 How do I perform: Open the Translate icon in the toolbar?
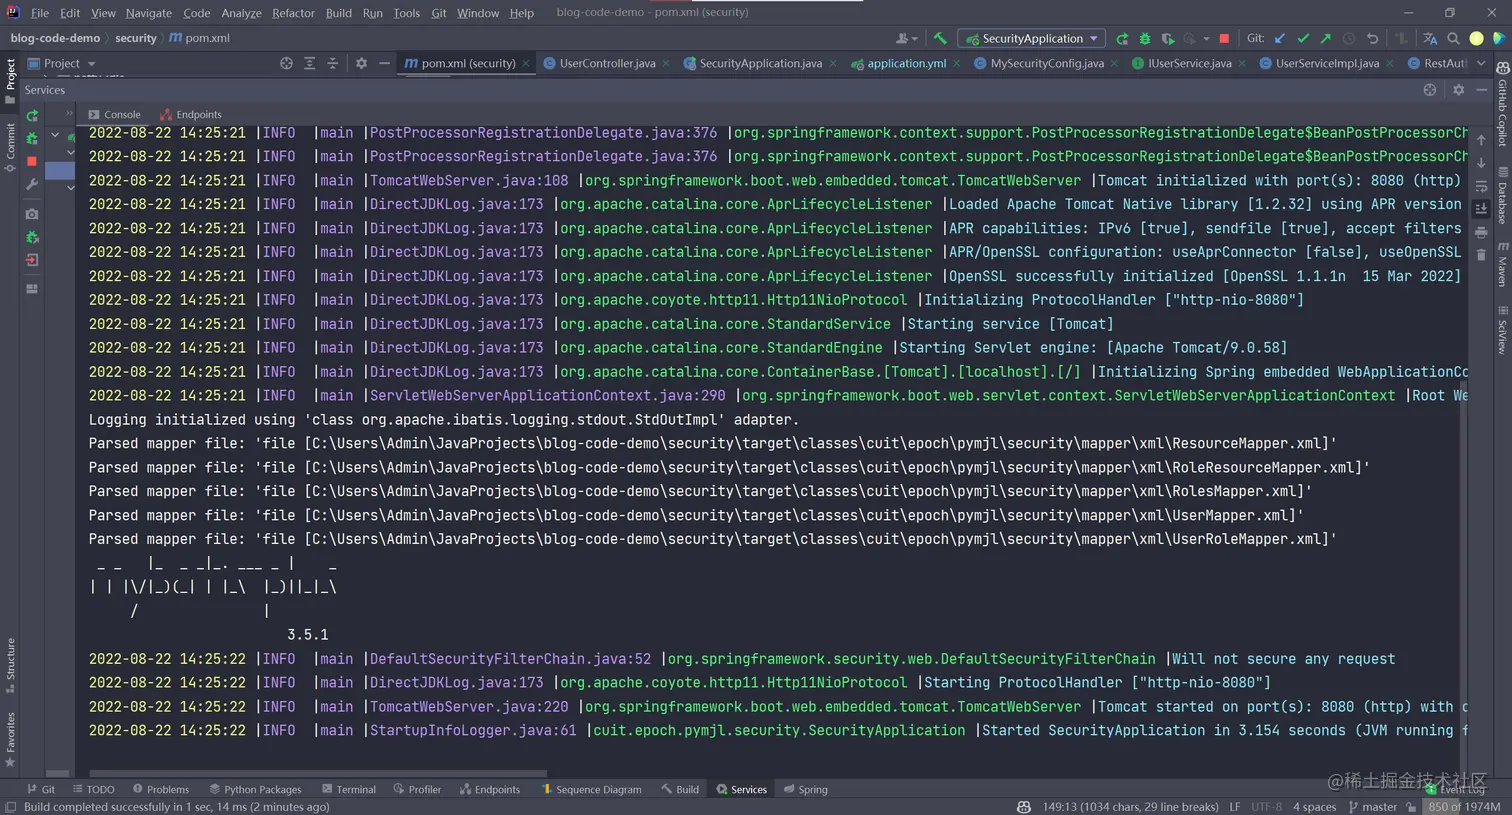1430,38
